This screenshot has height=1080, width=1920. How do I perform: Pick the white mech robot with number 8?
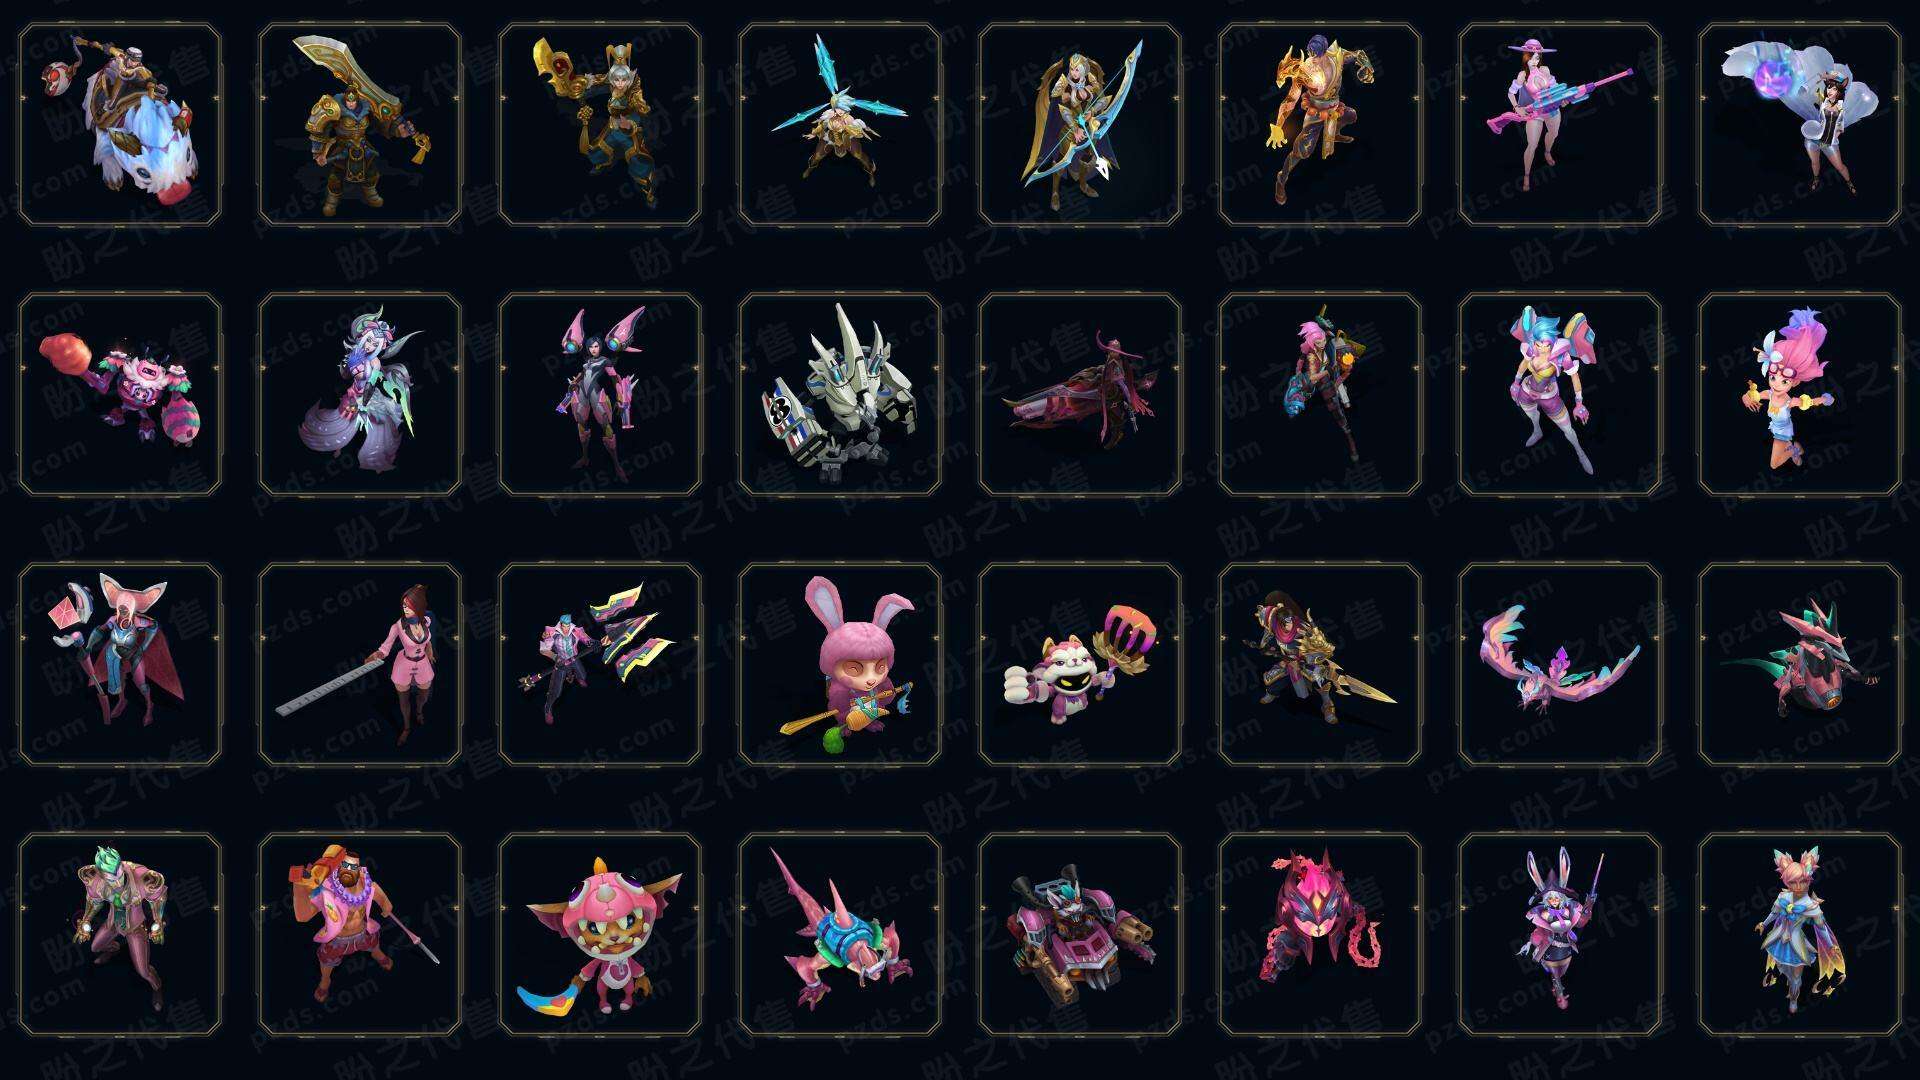[x=840, y=394]
